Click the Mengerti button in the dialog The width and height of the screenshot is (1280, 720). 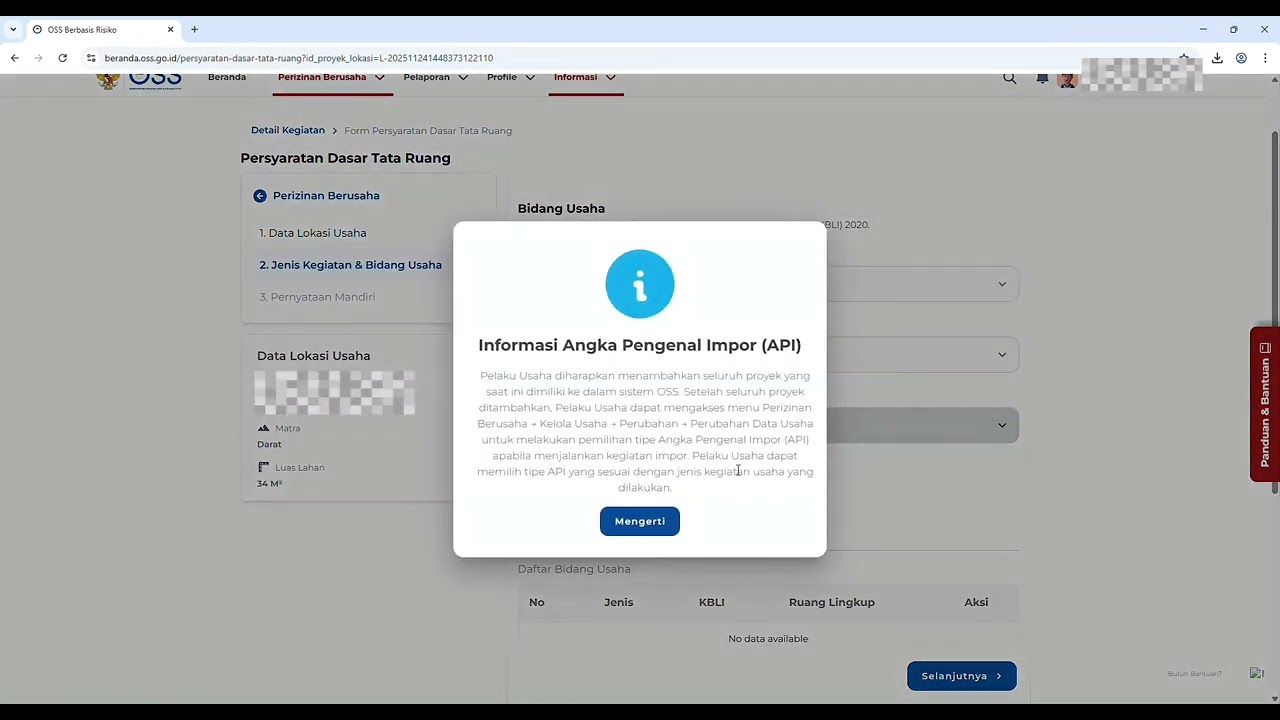pyautogui.click(x=640, y=521)
